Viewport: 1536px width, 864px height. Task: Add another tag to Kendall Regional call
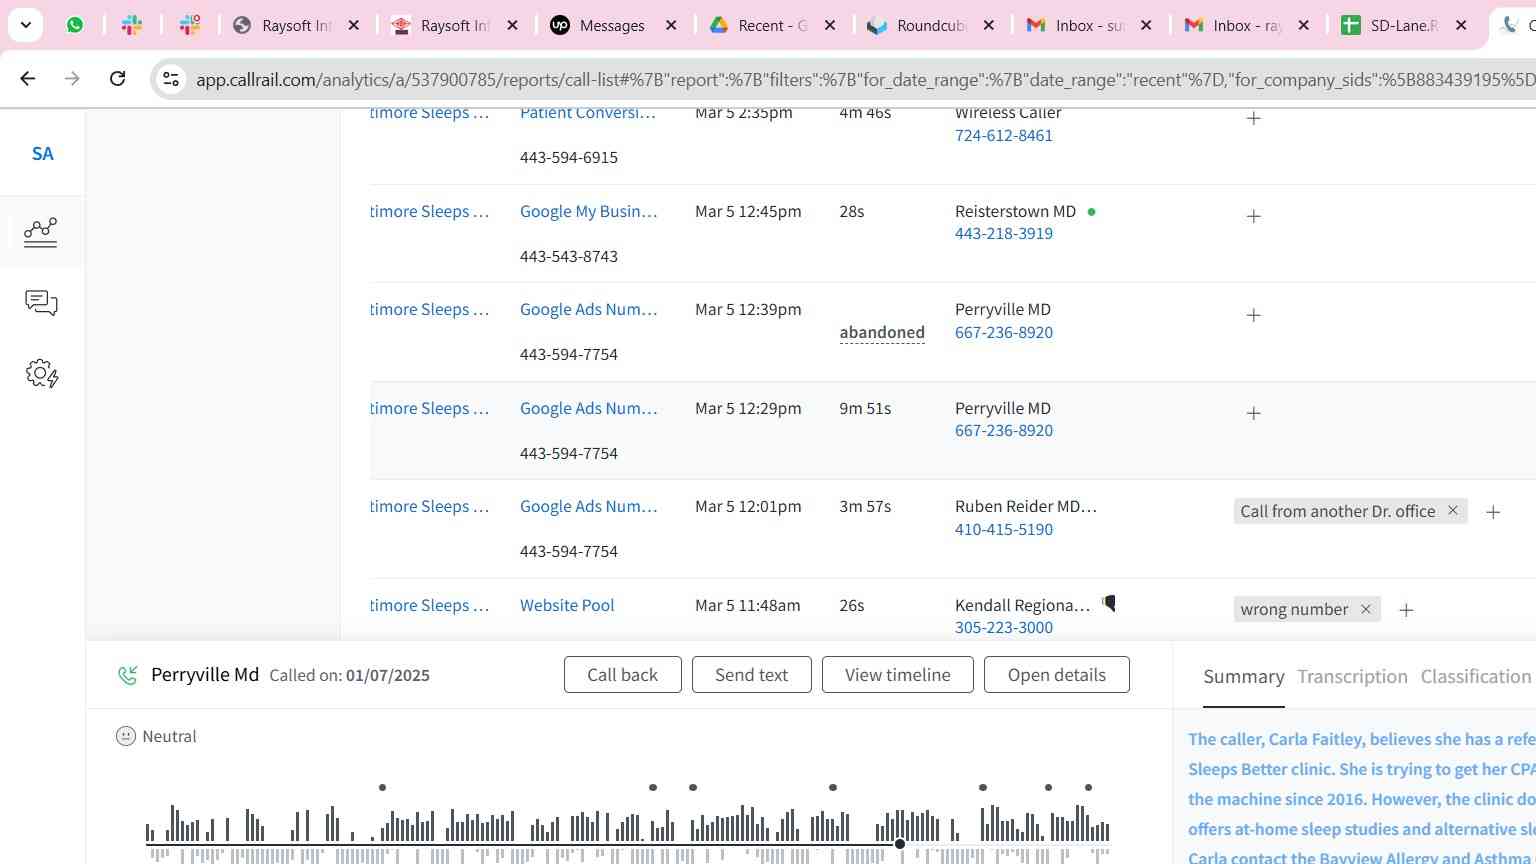(1406, 610)
